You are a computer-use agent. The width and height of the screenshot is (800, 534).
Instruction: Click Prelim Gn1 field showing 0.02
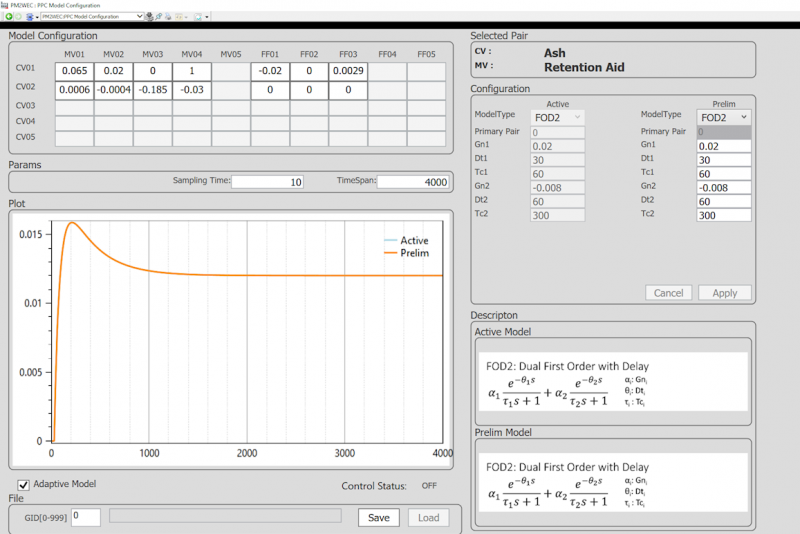(723, 146)
